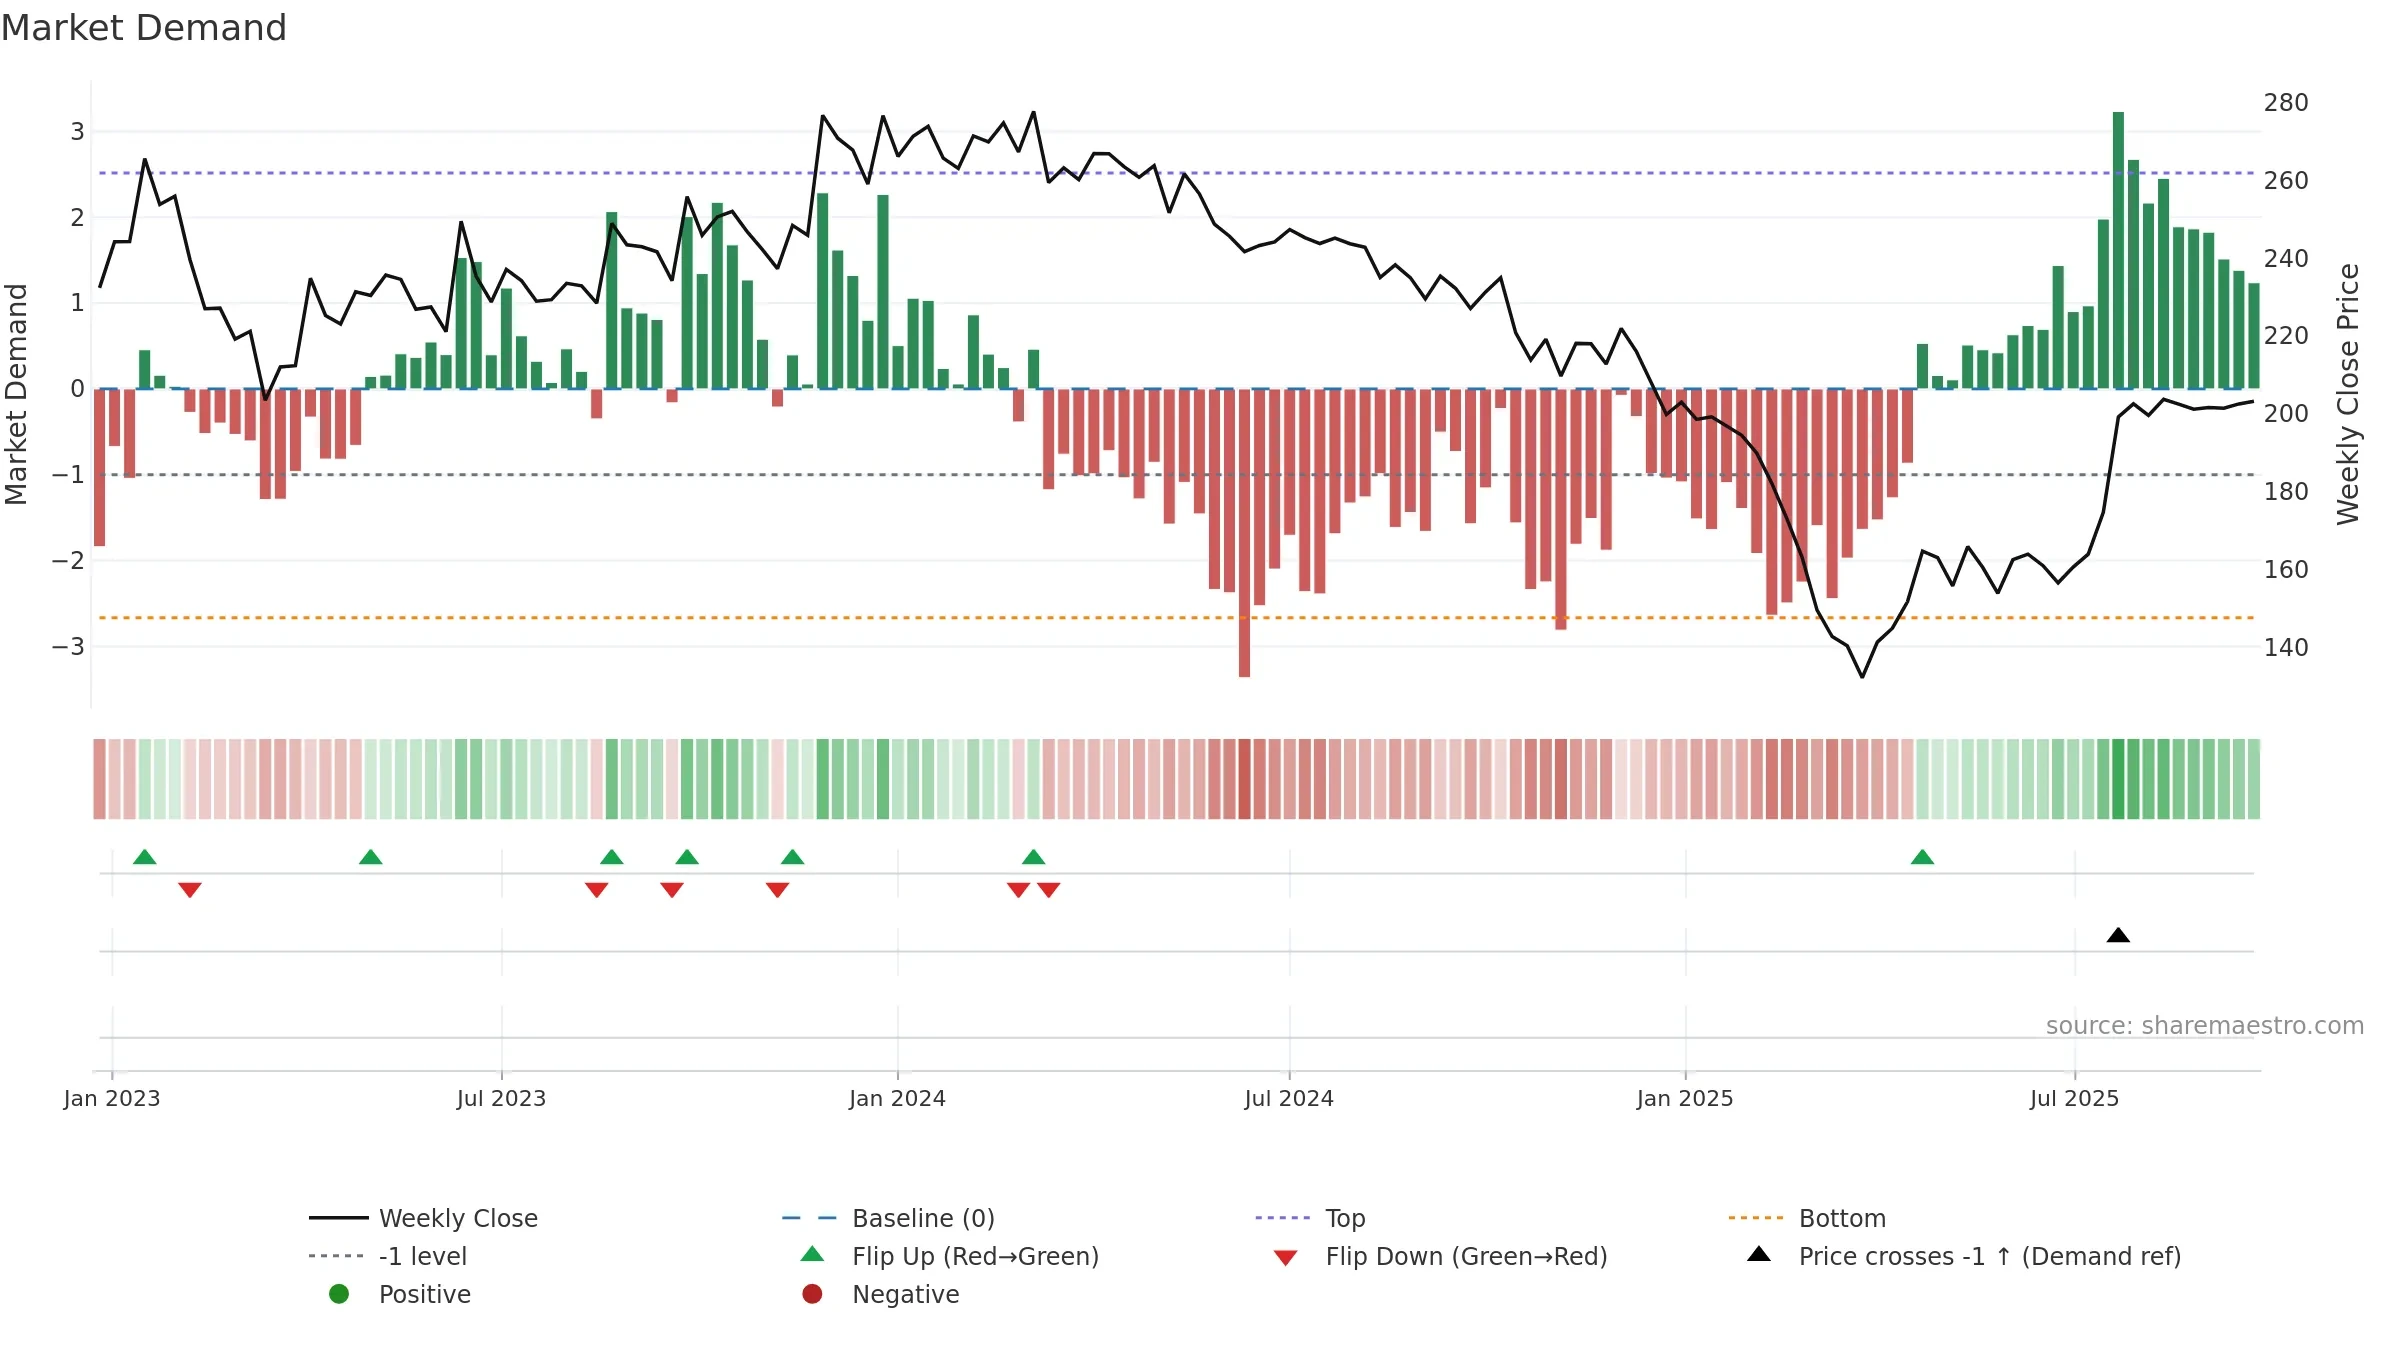Click the '180' price axis tick
Viewport: 2400px width, 1350px height.
pos(2286,491)
